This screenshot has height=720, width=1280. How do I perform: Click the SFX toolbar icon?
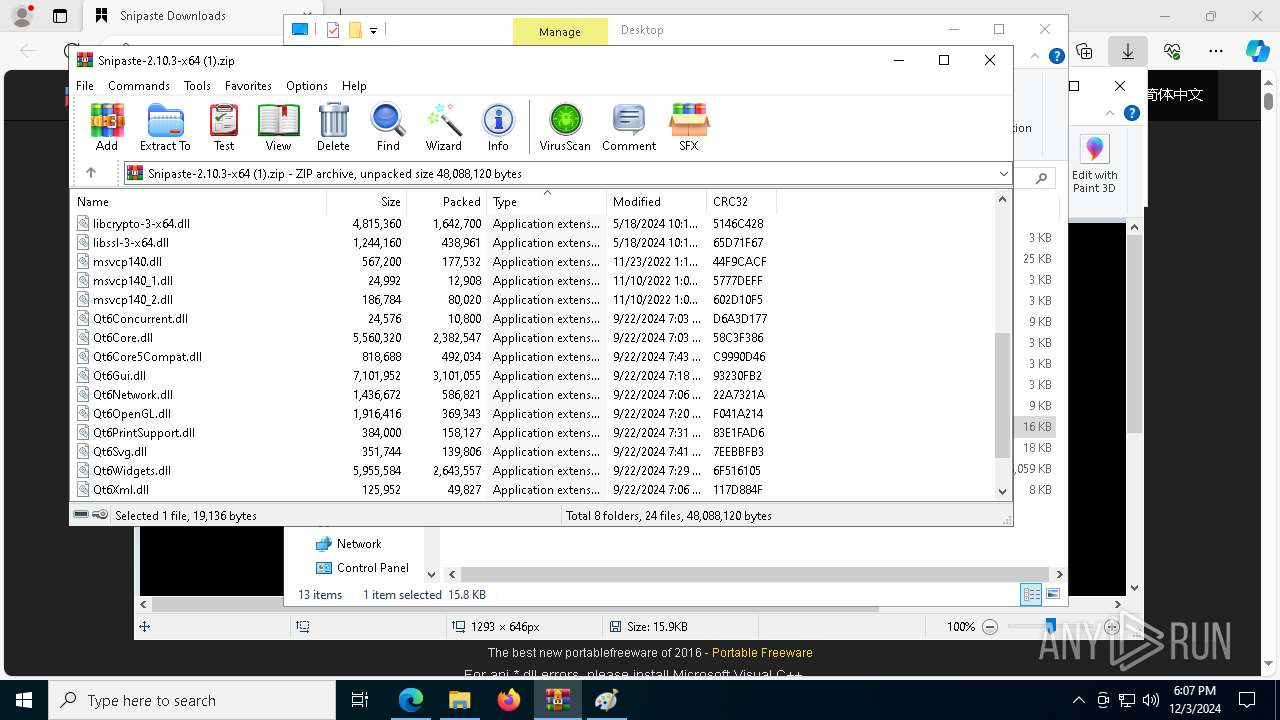(689, 127)
